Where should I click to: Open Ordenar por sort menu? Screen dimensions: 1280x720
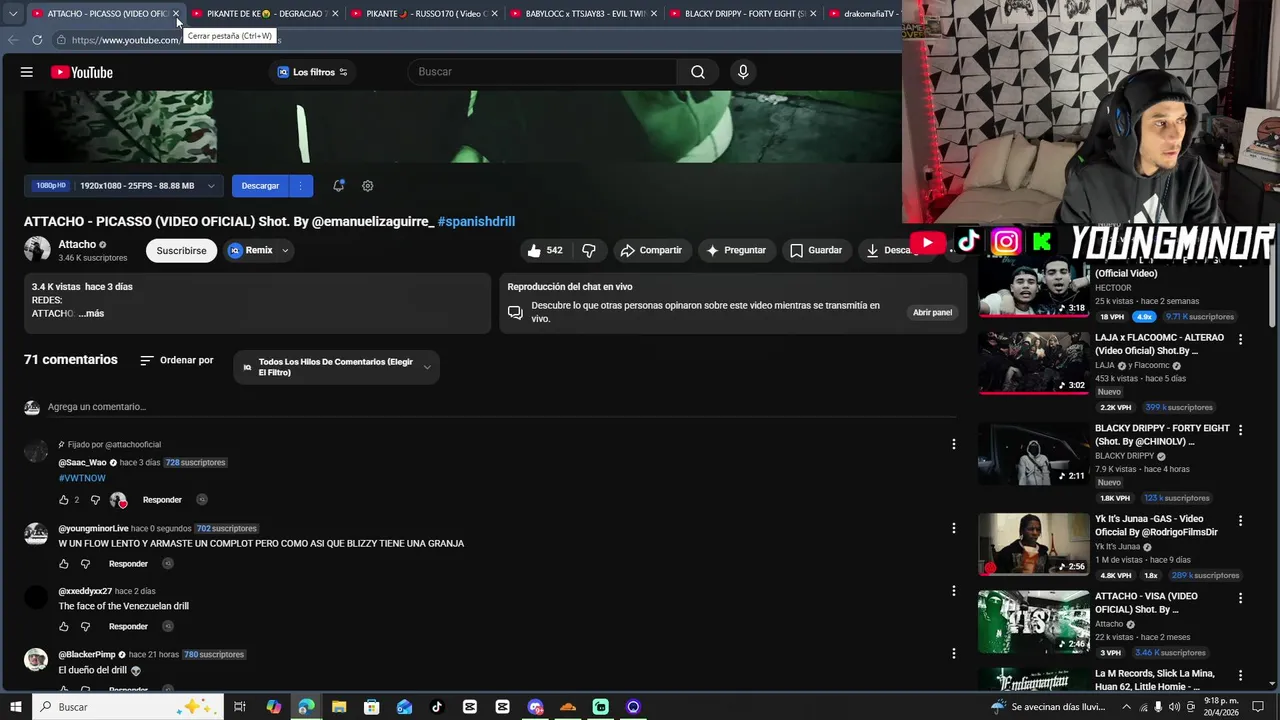pos(177,361)
